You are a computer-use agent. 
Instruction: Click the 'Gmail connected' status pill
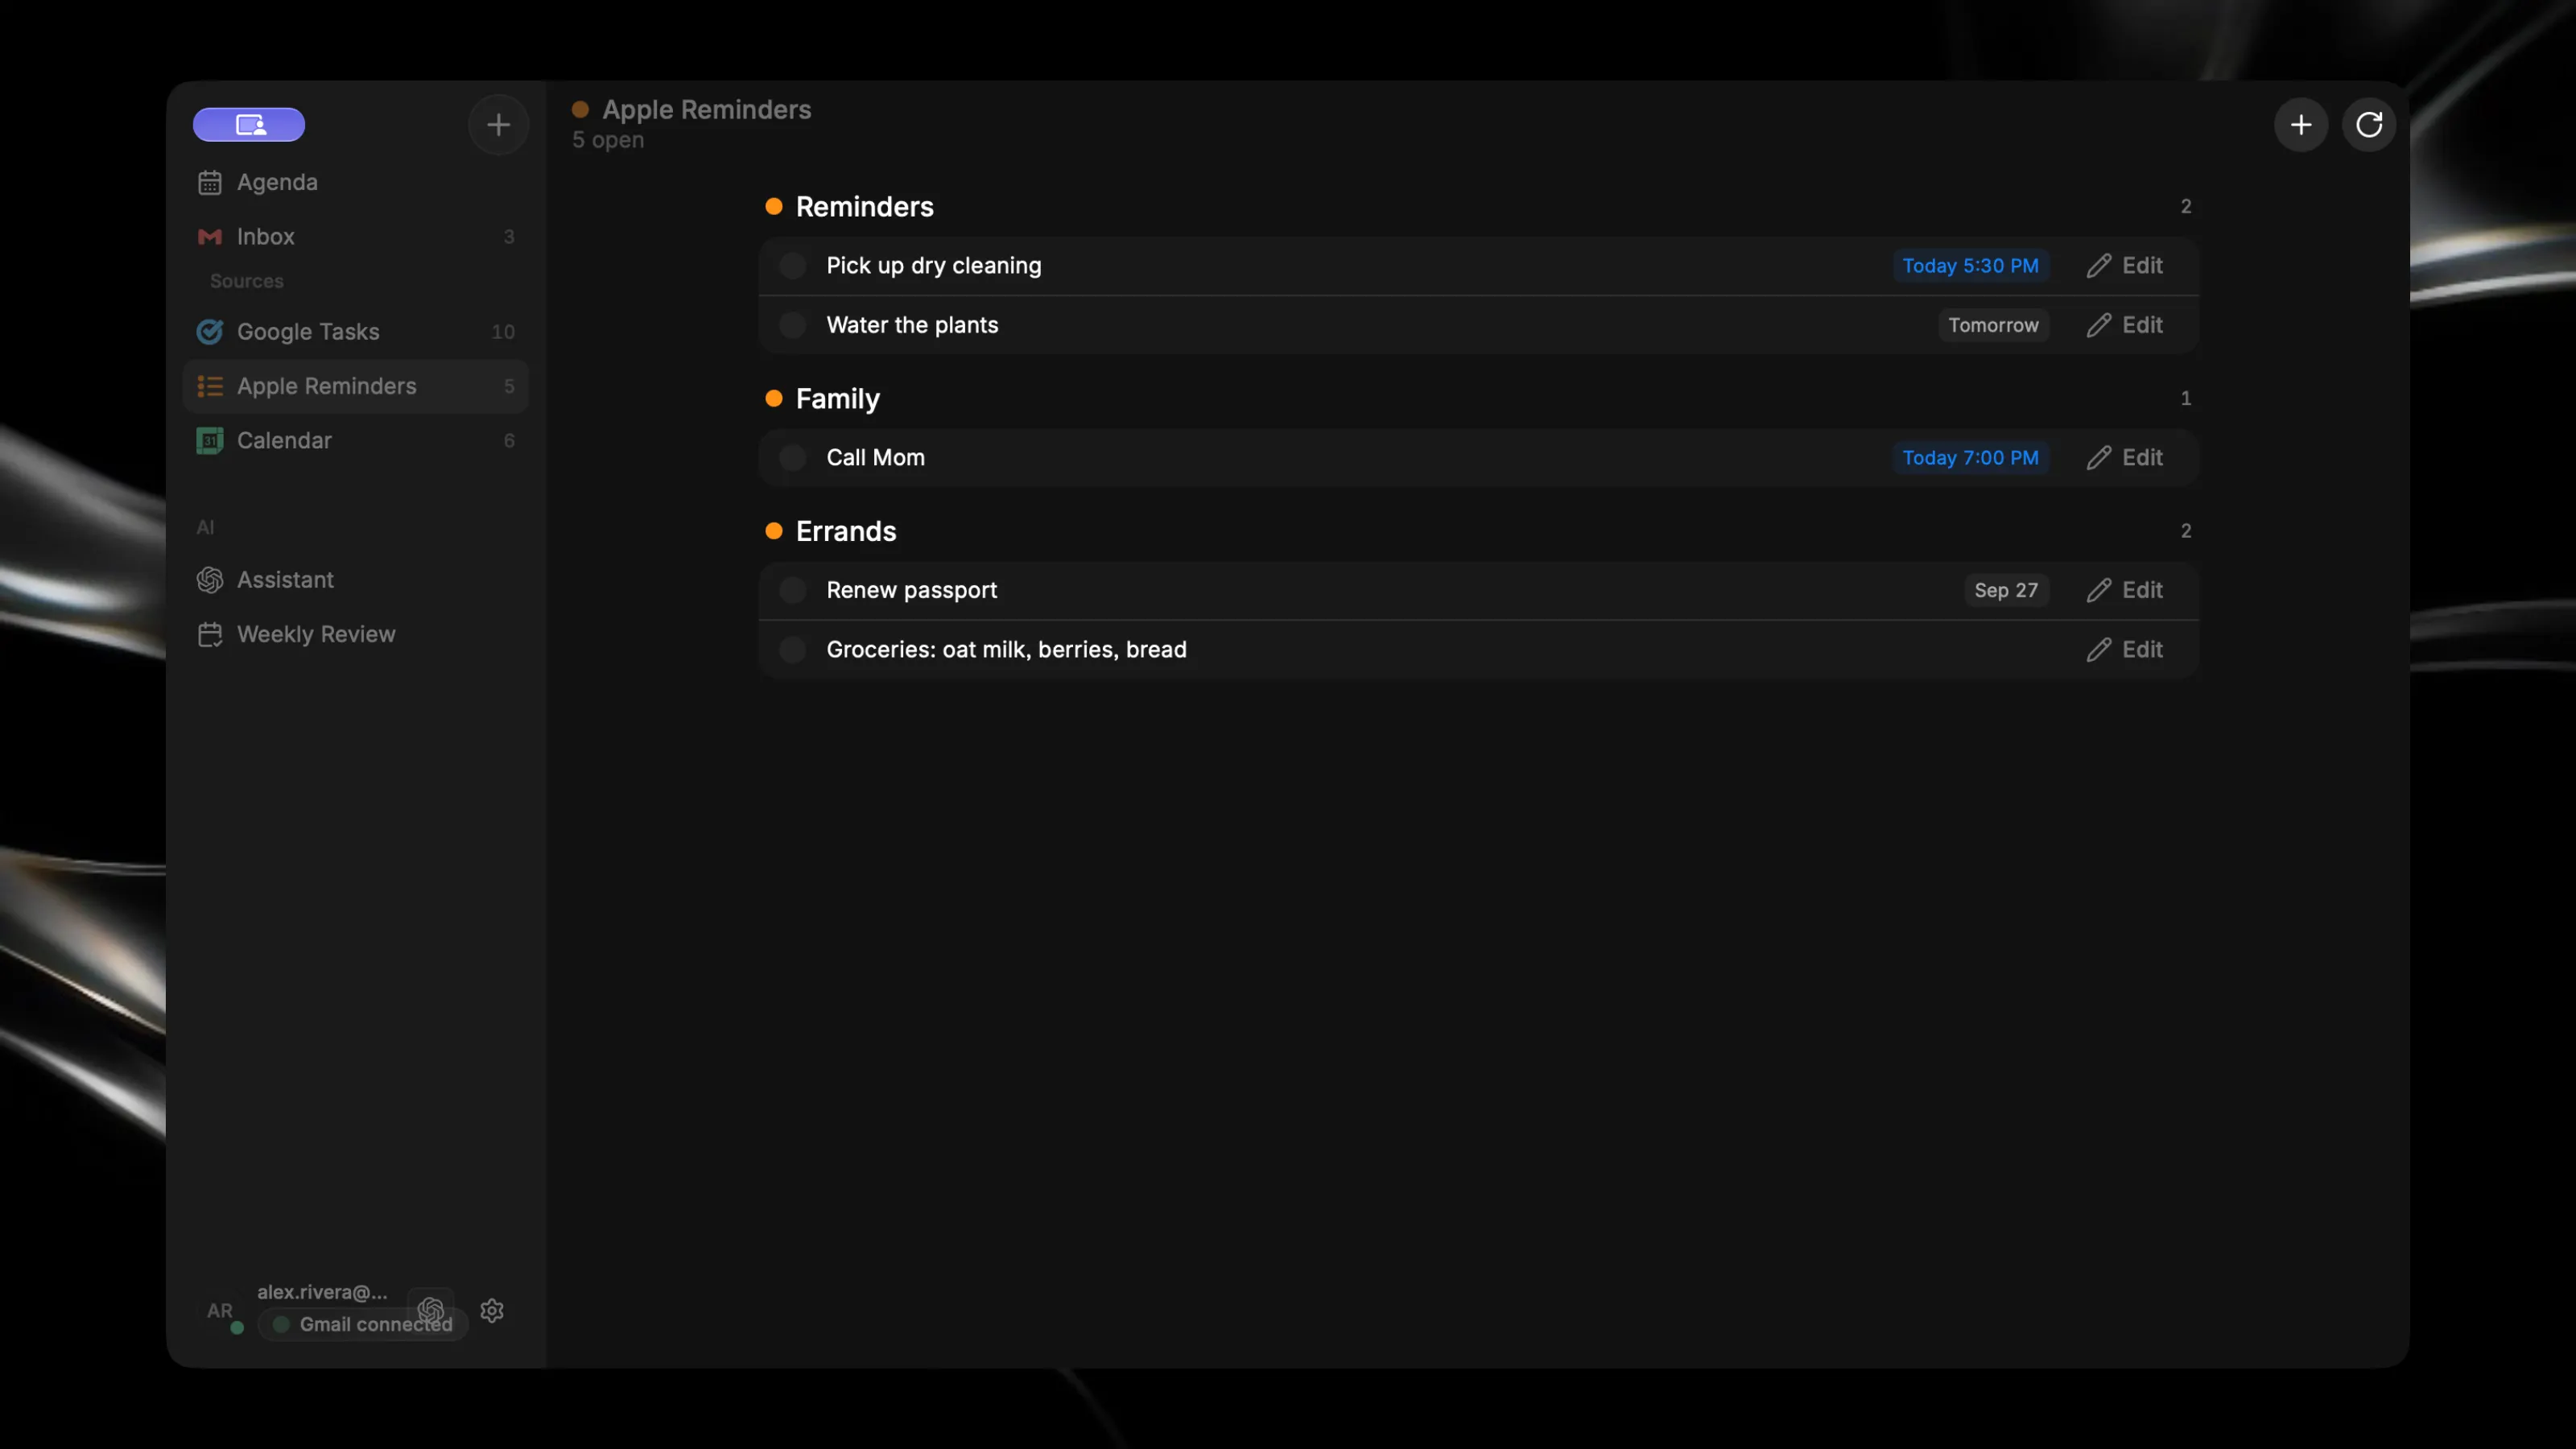pyautogui.click(x=363, y=1324)
